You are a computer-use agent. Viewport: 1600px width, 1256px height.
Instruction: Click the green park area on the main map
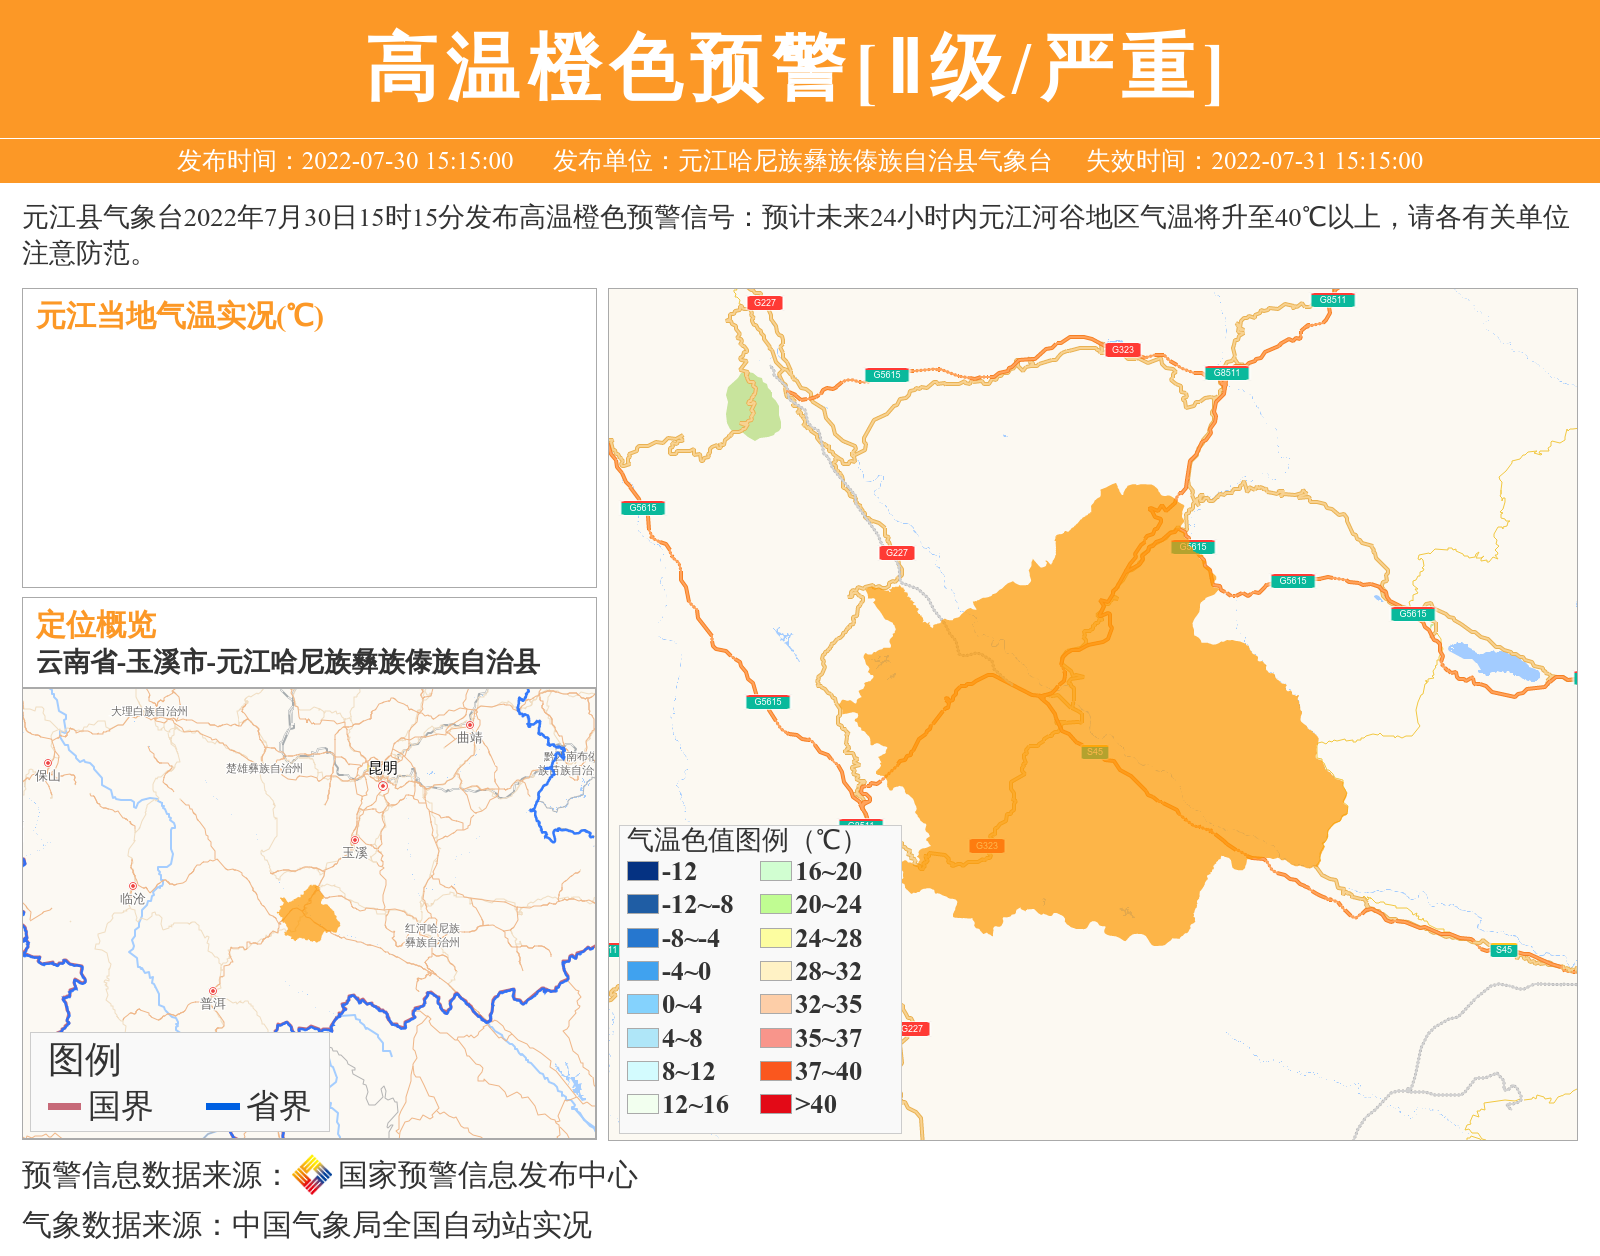click(752, 406)
